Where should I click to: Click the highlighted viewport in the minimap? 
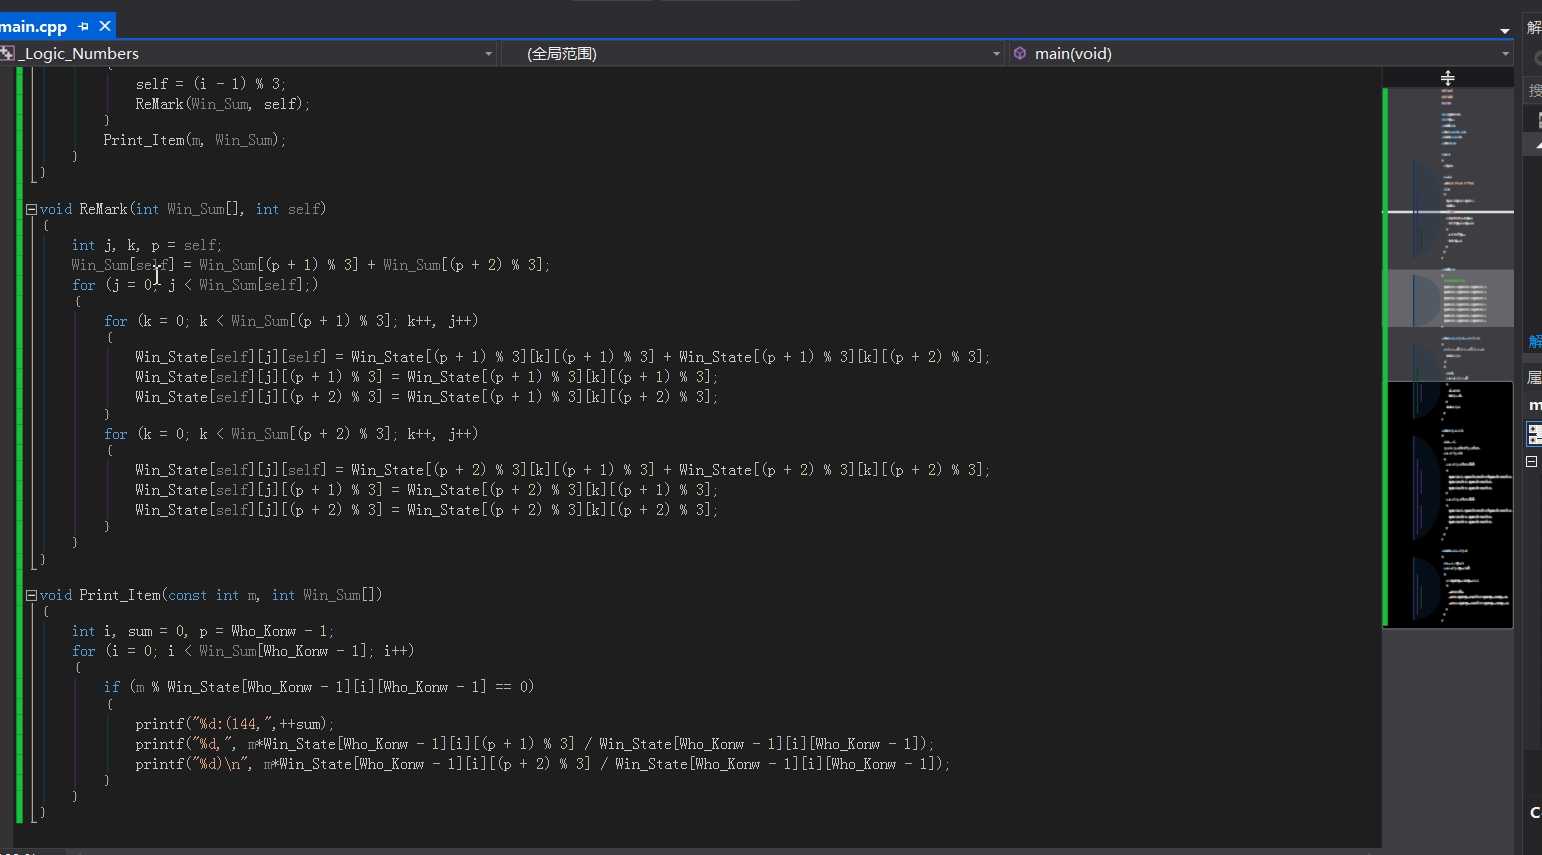pos(1449,298)
